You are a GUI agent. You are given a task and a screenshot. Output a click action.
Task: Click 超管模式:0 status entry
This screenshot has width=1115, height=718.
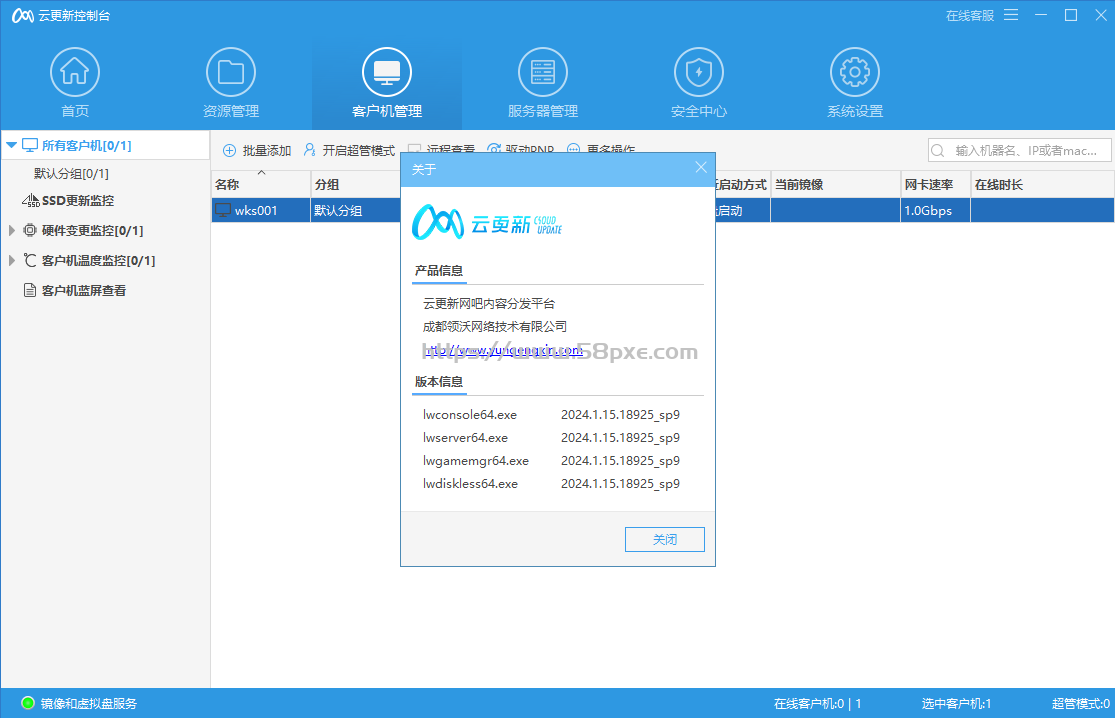click(1080, 703)
